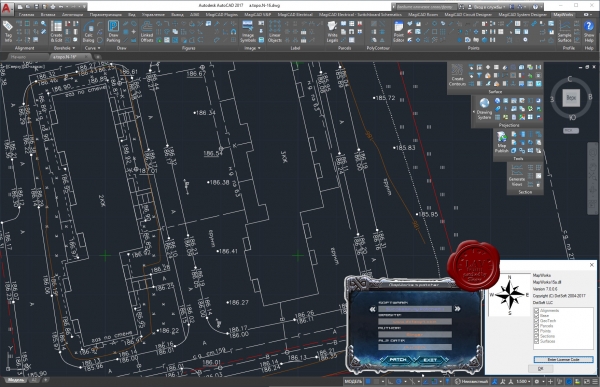Click the Write Legals parcels tool
Image resolution: width=600 pixels, height=387 pixels.
[x=332, y=31]
